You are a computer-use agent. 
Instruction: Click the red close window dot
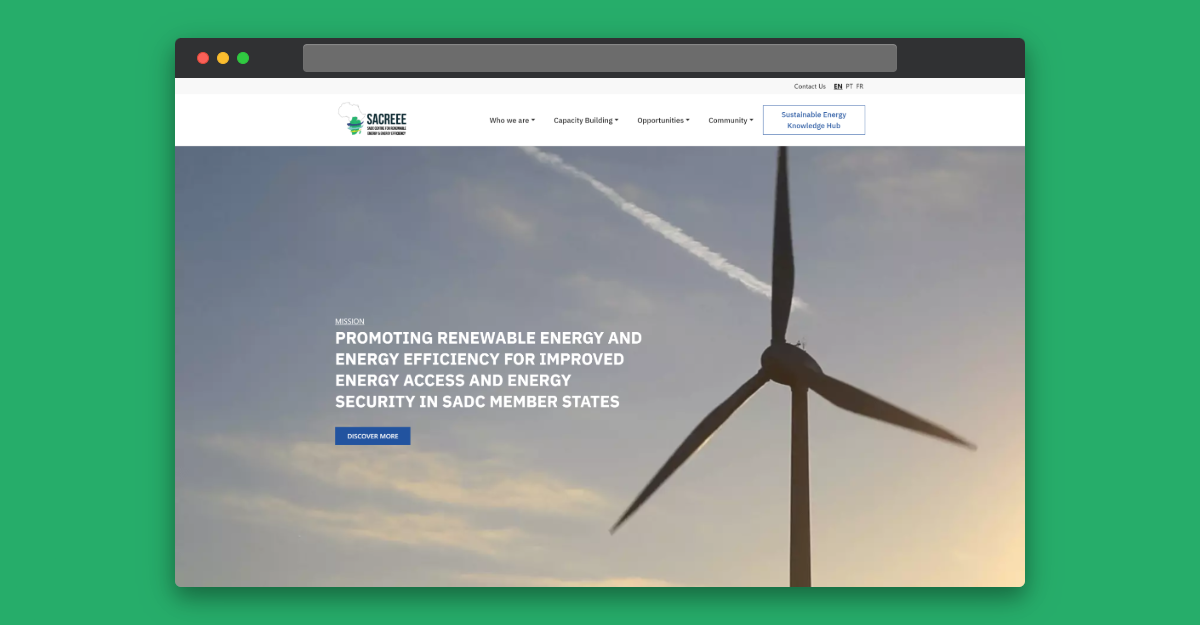[203, 58]
